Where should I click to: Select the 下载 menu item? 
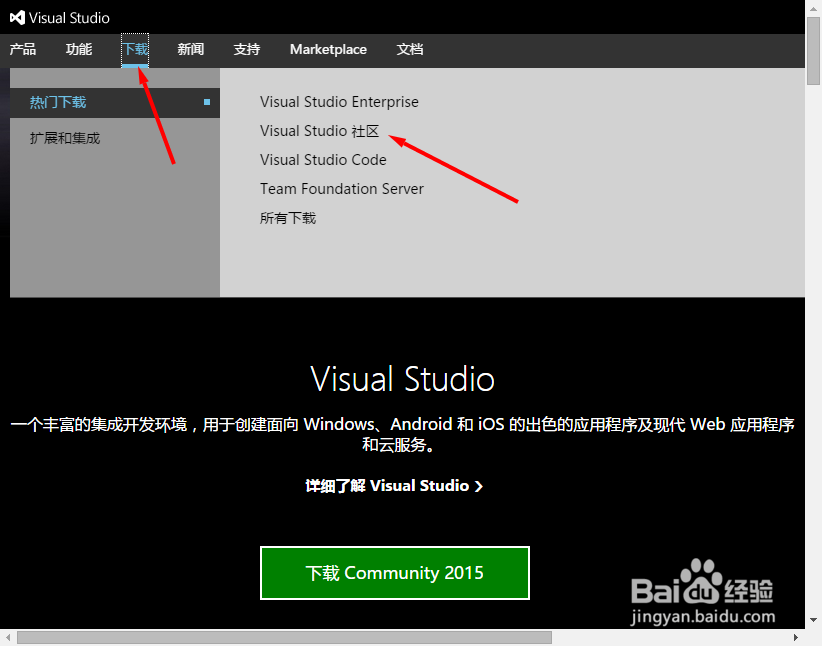point(135,49)
